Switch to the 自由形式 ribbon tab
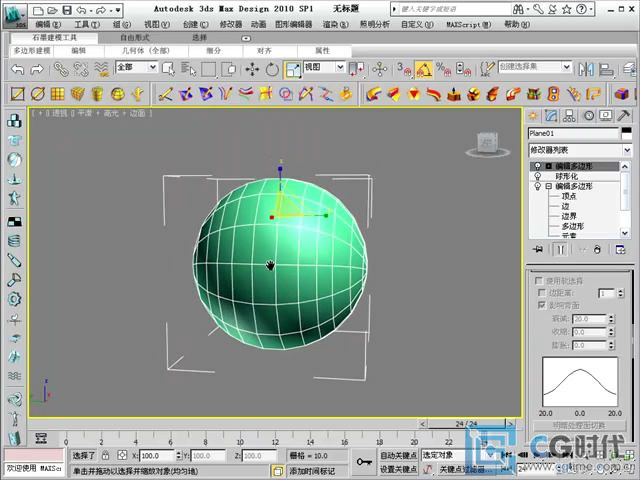640x480 pixels. (134, 37)
